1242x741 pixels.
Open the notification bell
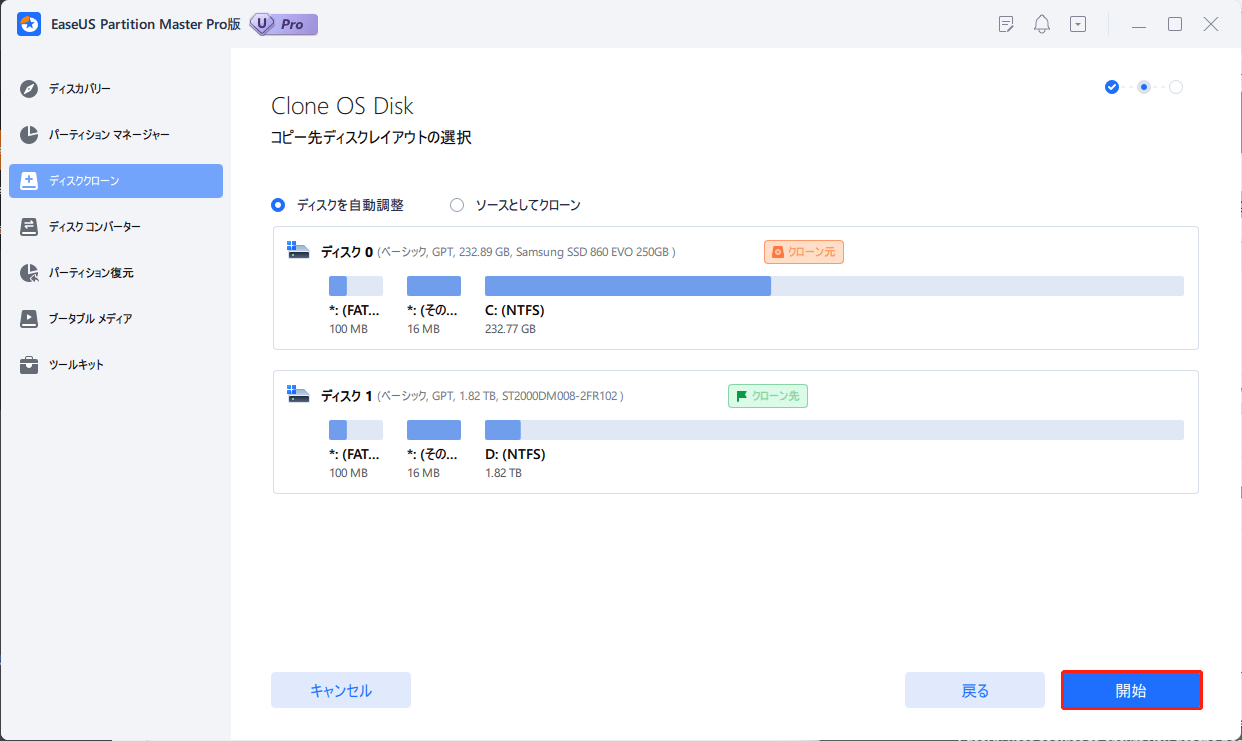(x=1041, y=23)
